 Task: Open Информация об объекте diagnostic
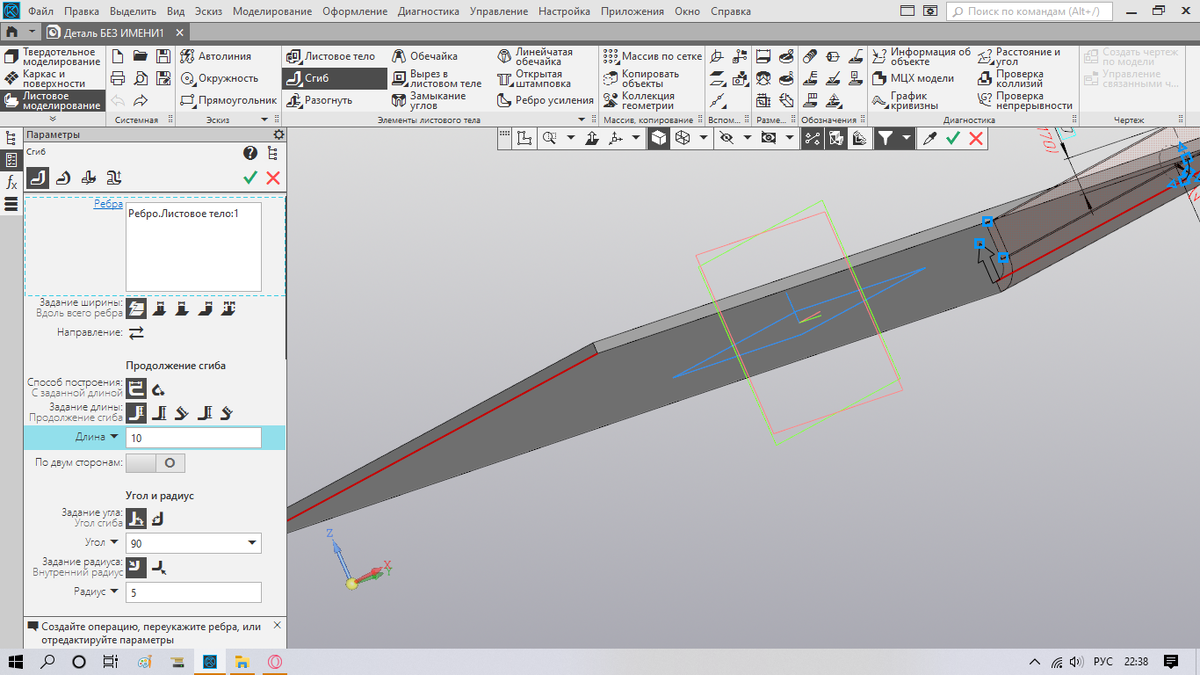(x=920, y=56)
